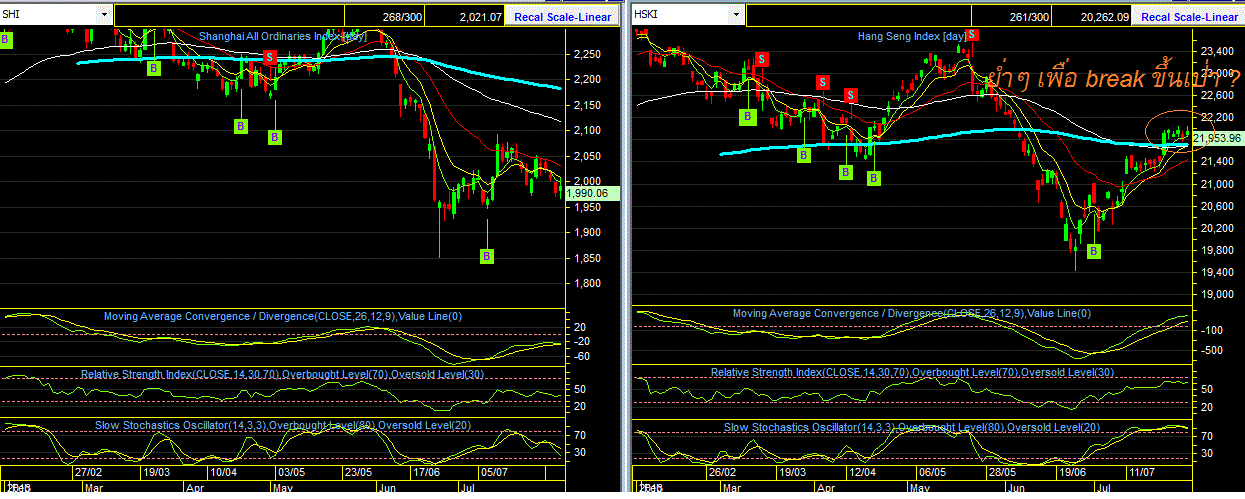The image size is (1245, 499).
Task: Click the 12/04 date label
Action: pyautogui.click(x=862, y=471)
